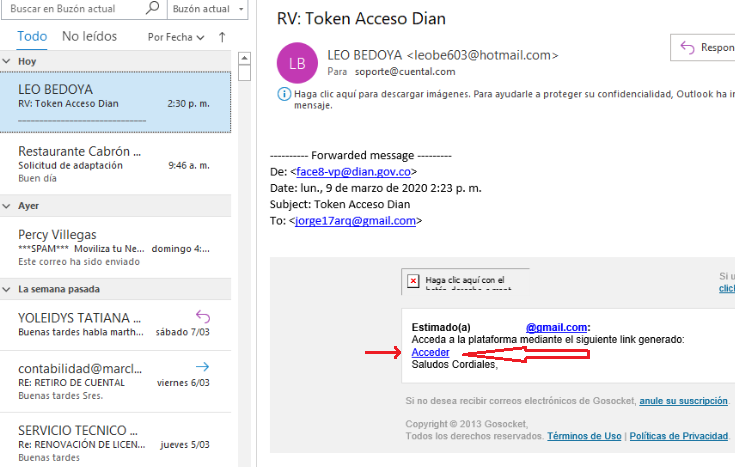Switch to the No leídos tab
This screenshot has width=735, height=467.
click(90, 37)
